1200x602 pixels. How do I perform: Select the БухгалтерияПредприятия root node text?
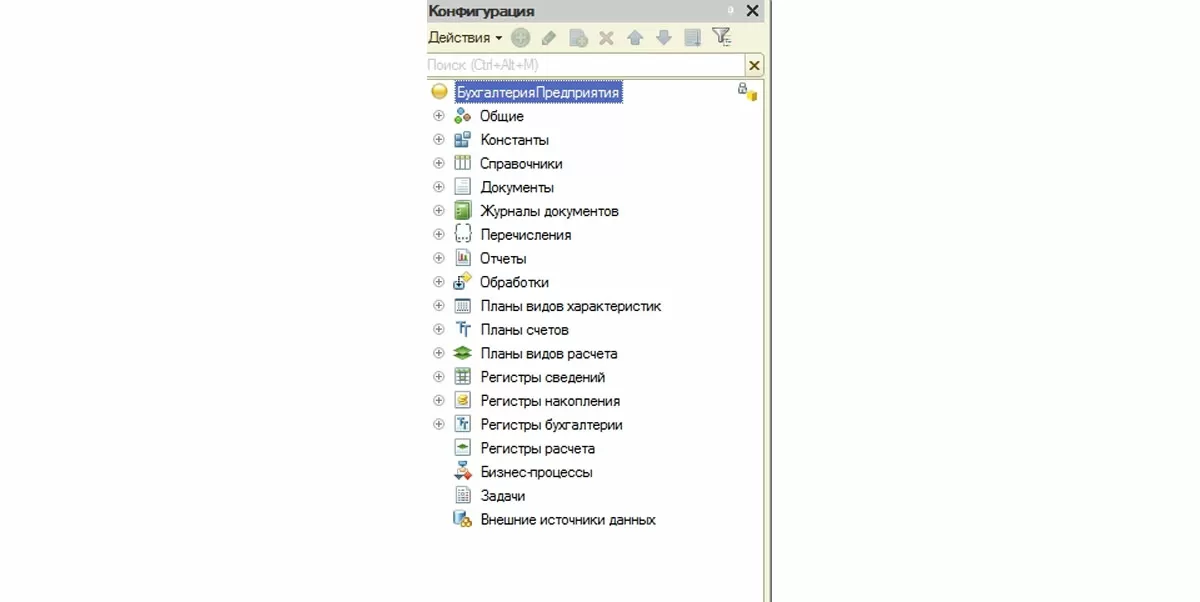tap(539, 92)
